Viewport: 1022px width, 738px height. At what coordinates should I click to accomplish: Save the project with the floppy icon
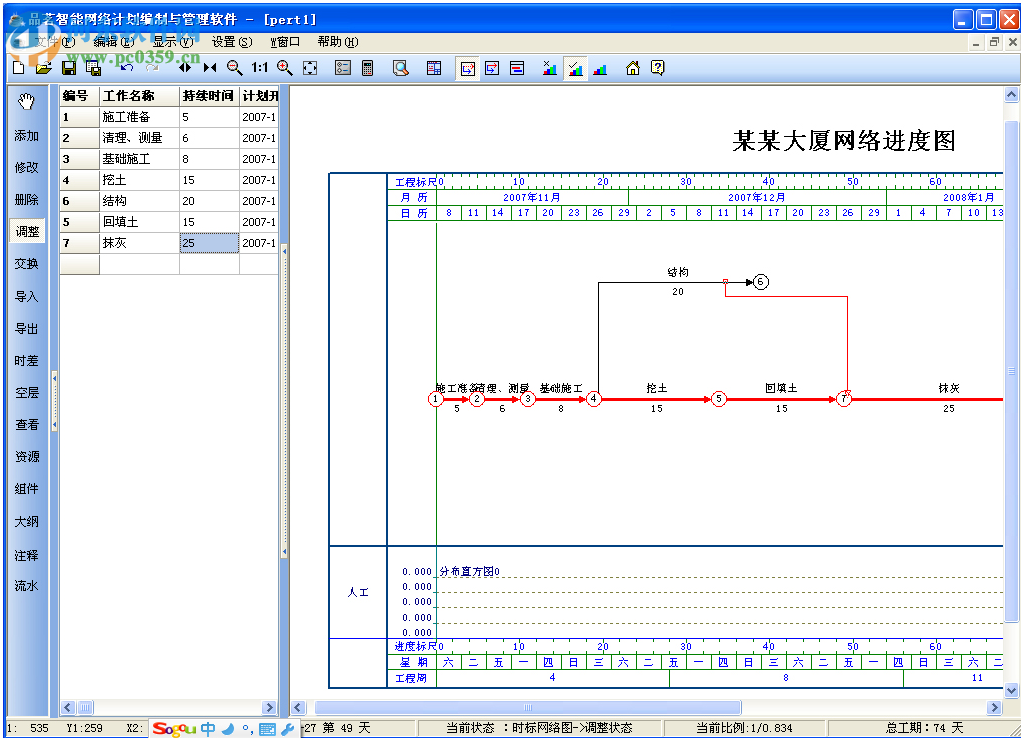(x=68, y=68)
